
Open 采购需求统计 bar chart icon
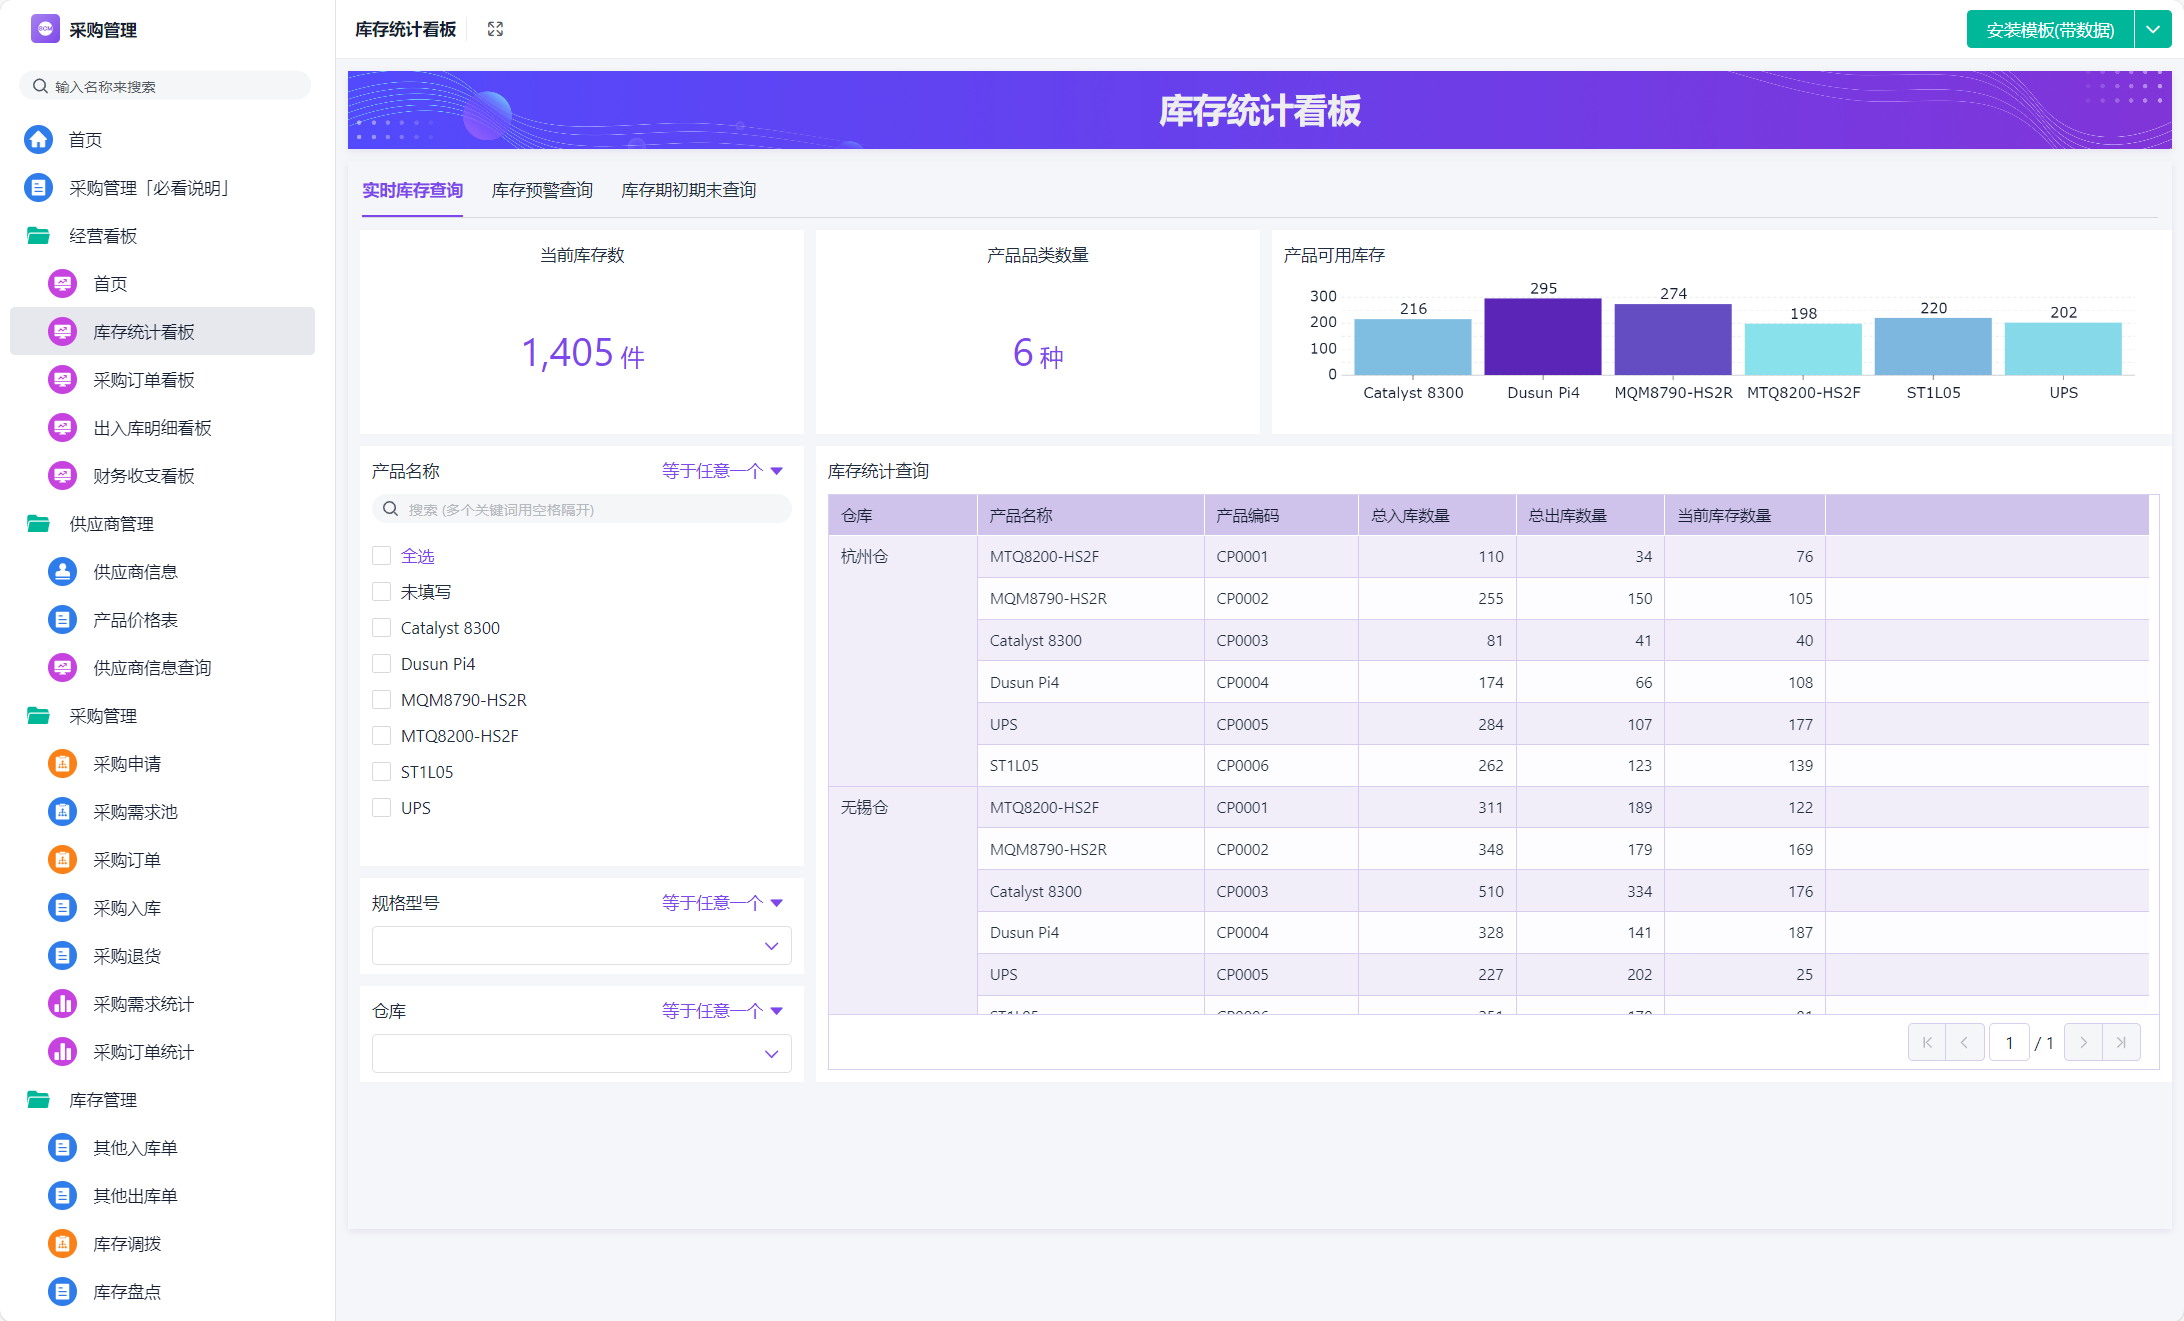(x=62, y=1004)
